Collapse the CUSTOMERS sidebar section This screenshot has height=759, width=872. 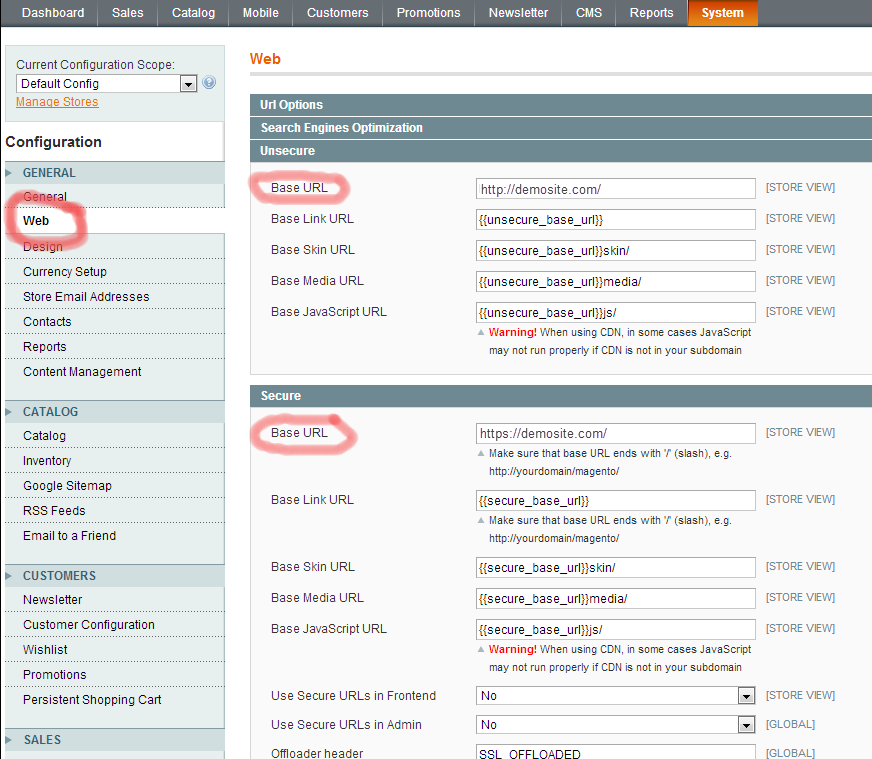coord(59,576)
